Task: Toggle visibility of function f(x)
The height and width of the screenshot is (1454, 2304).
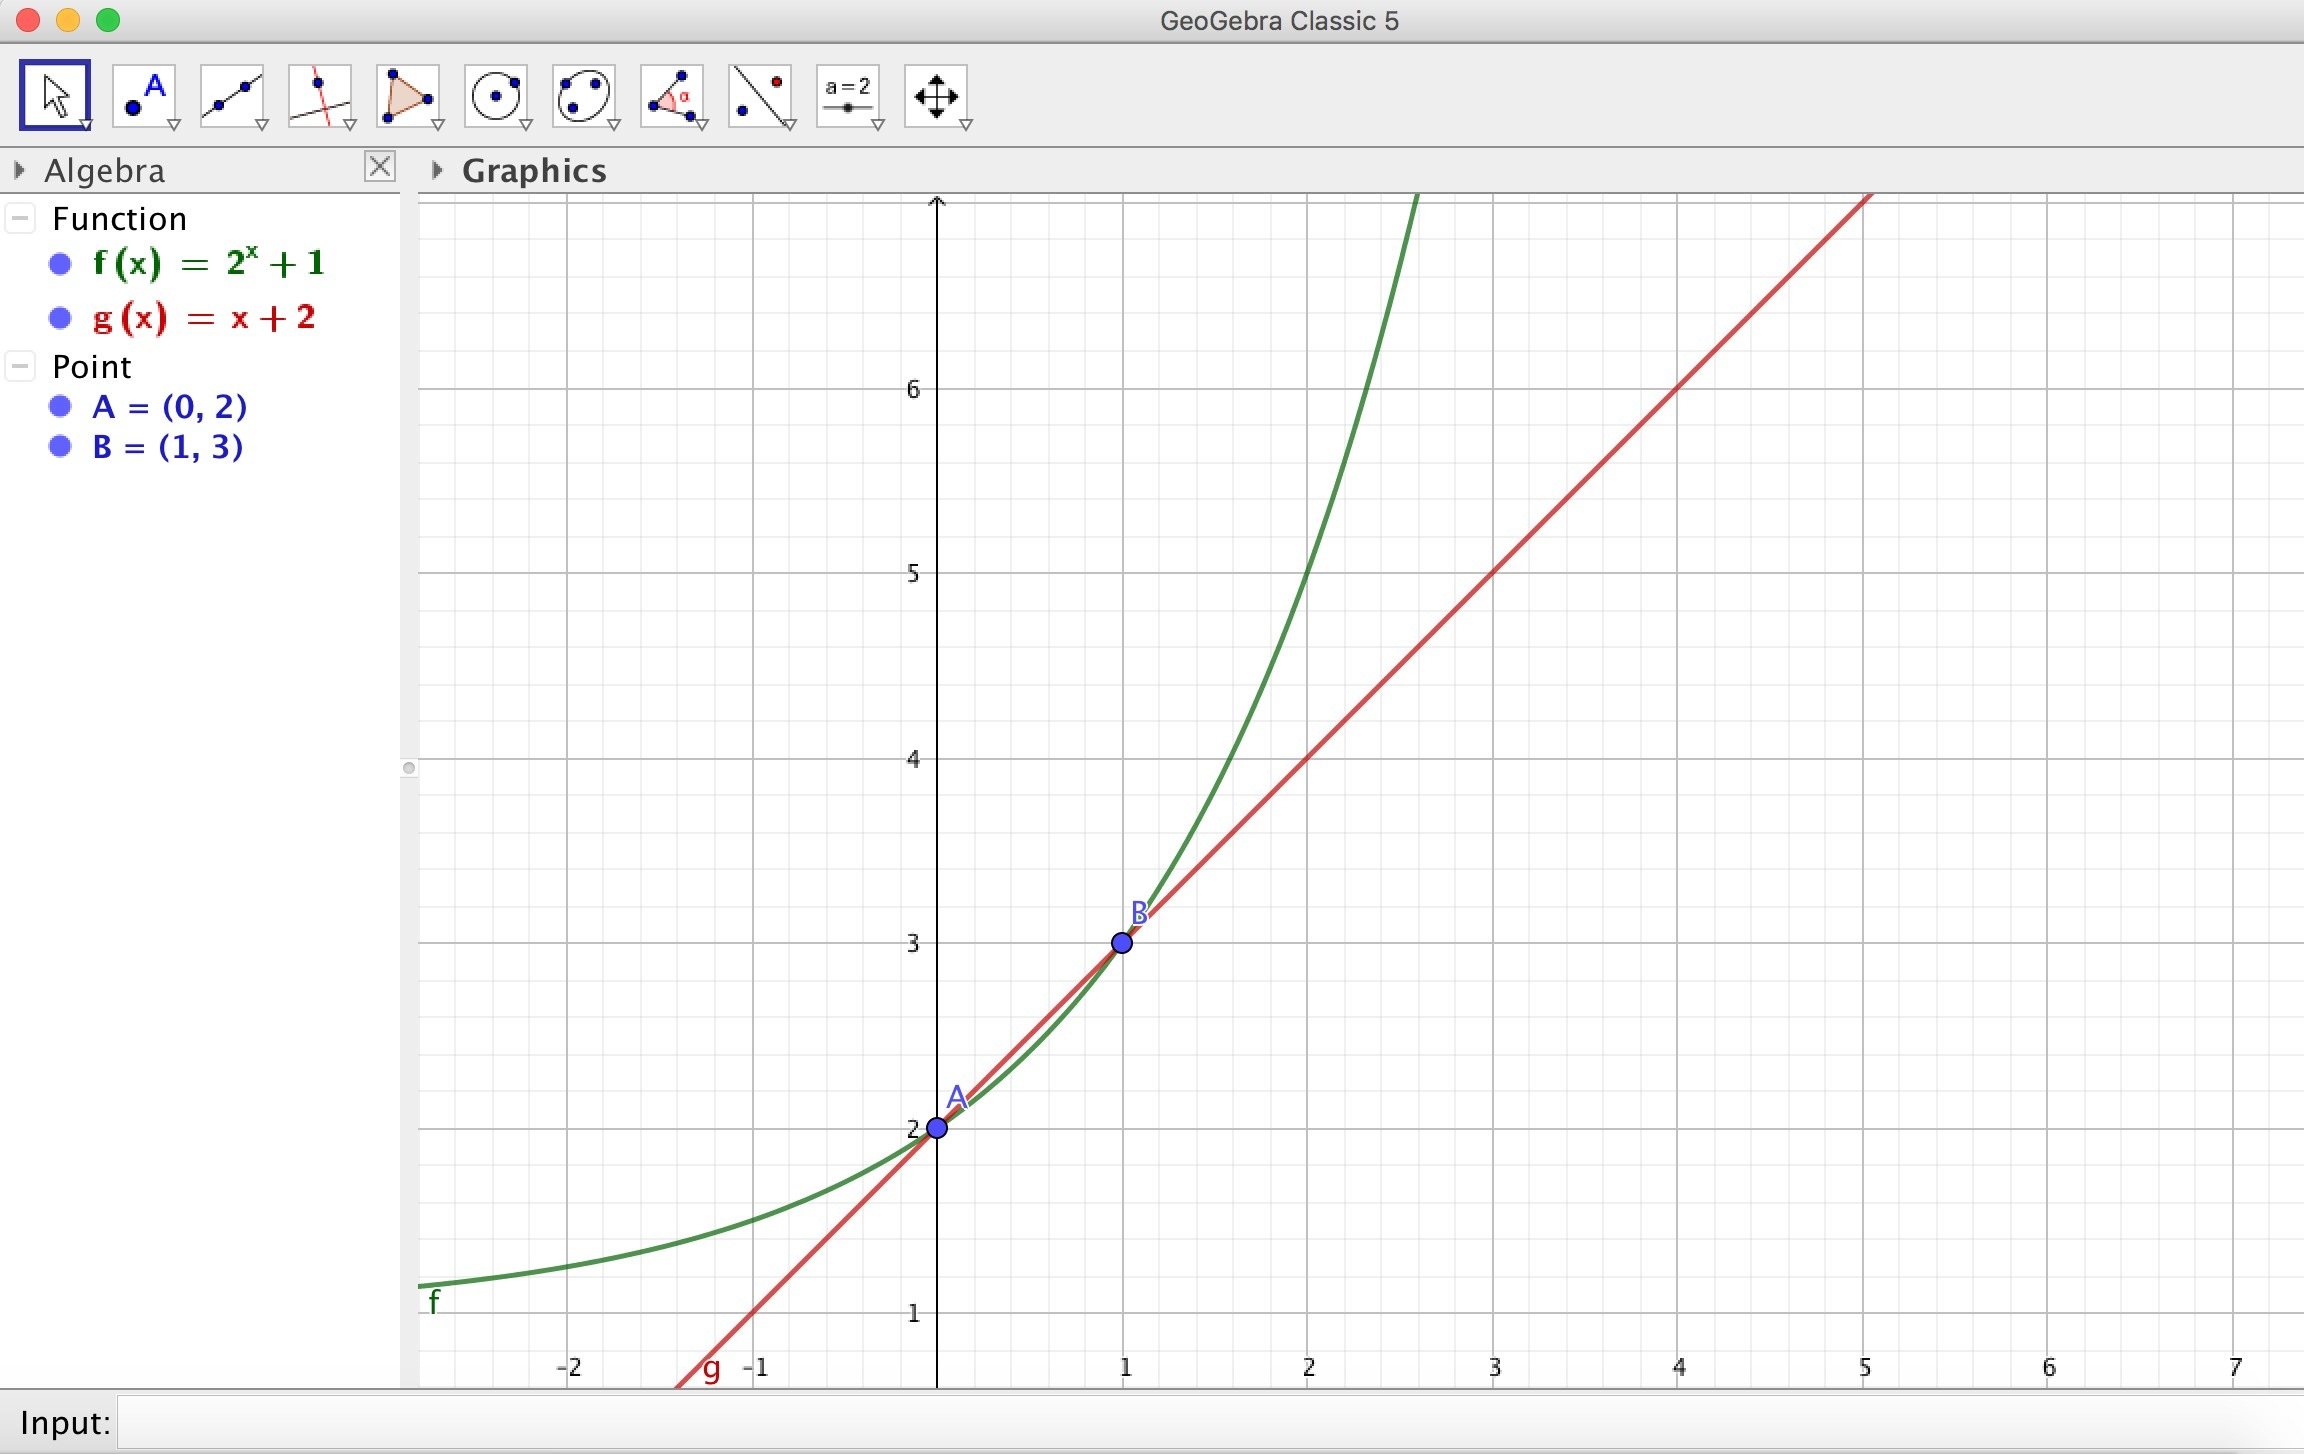Action: [60, 264]
